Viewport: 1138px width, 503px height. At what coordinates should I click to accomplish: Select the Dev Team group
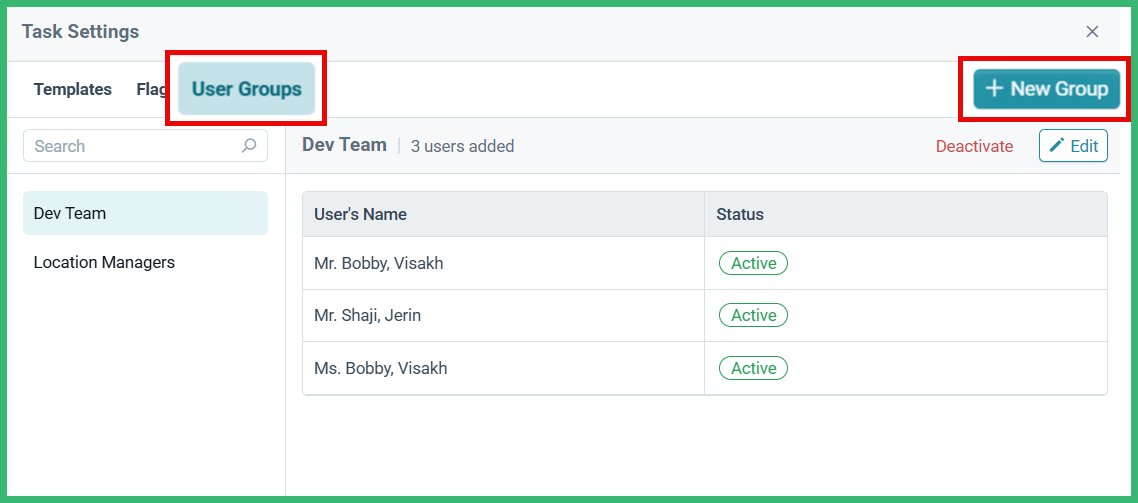(145, 213)
